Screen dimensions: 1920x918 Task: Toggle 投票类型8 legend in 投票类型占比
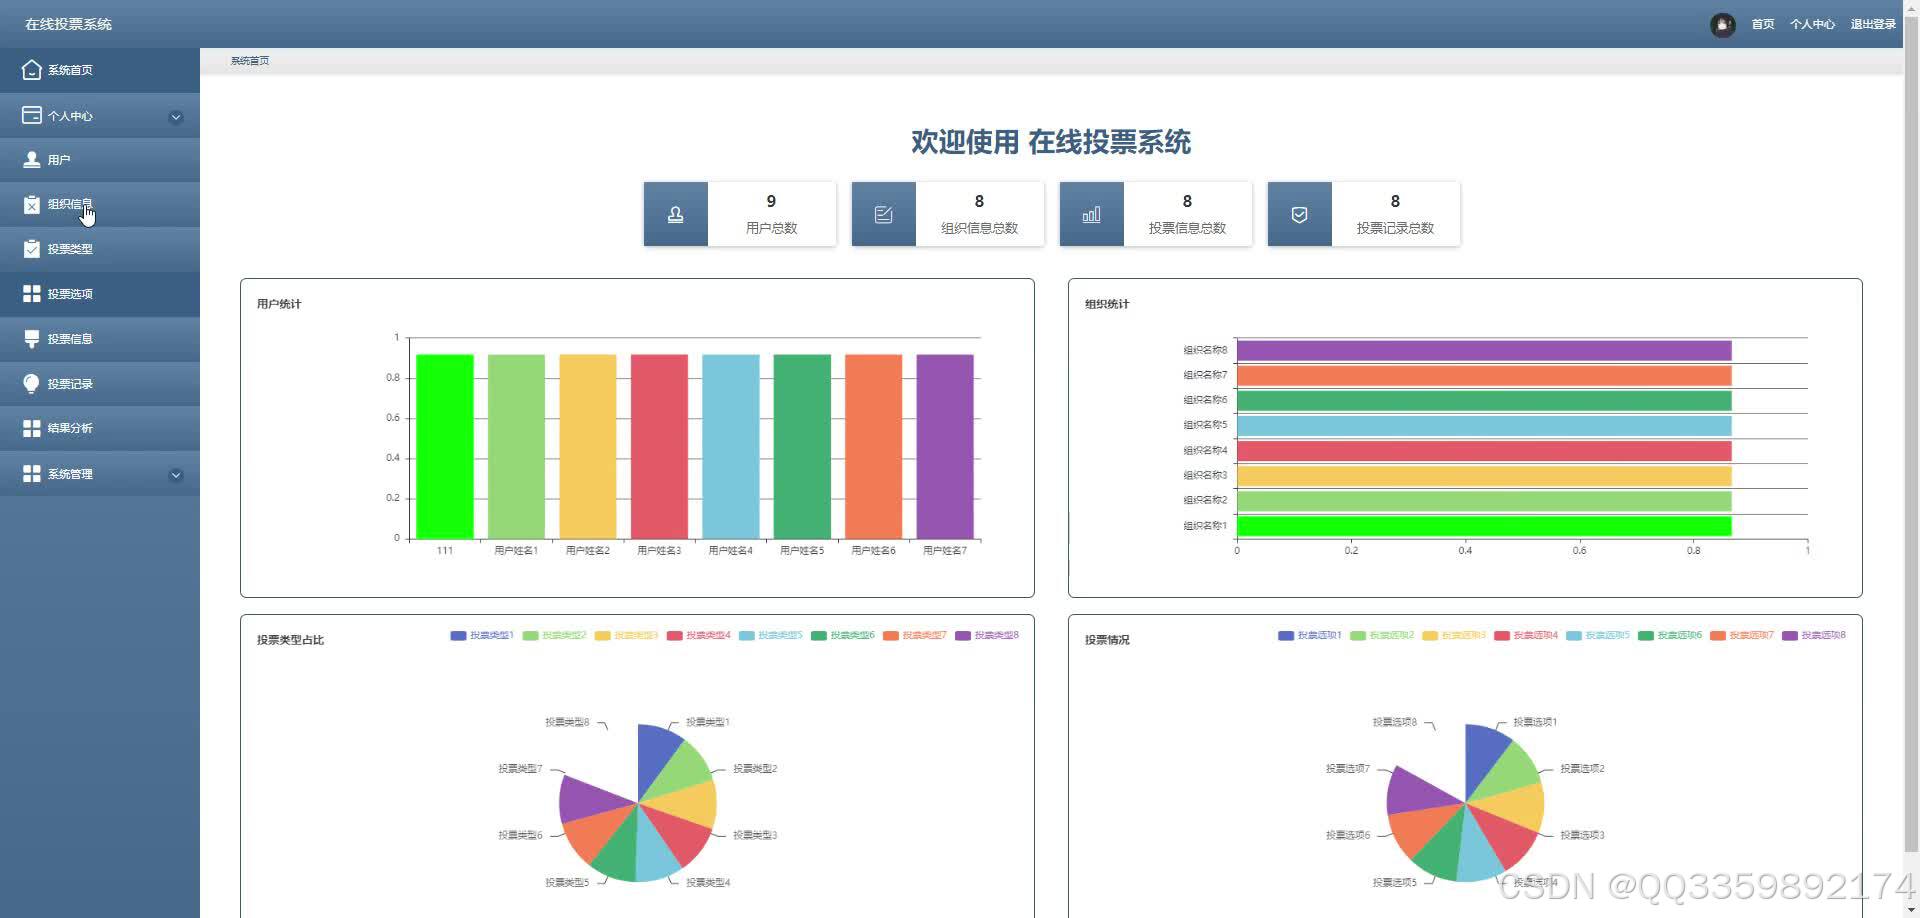click(x=986, y=635)
